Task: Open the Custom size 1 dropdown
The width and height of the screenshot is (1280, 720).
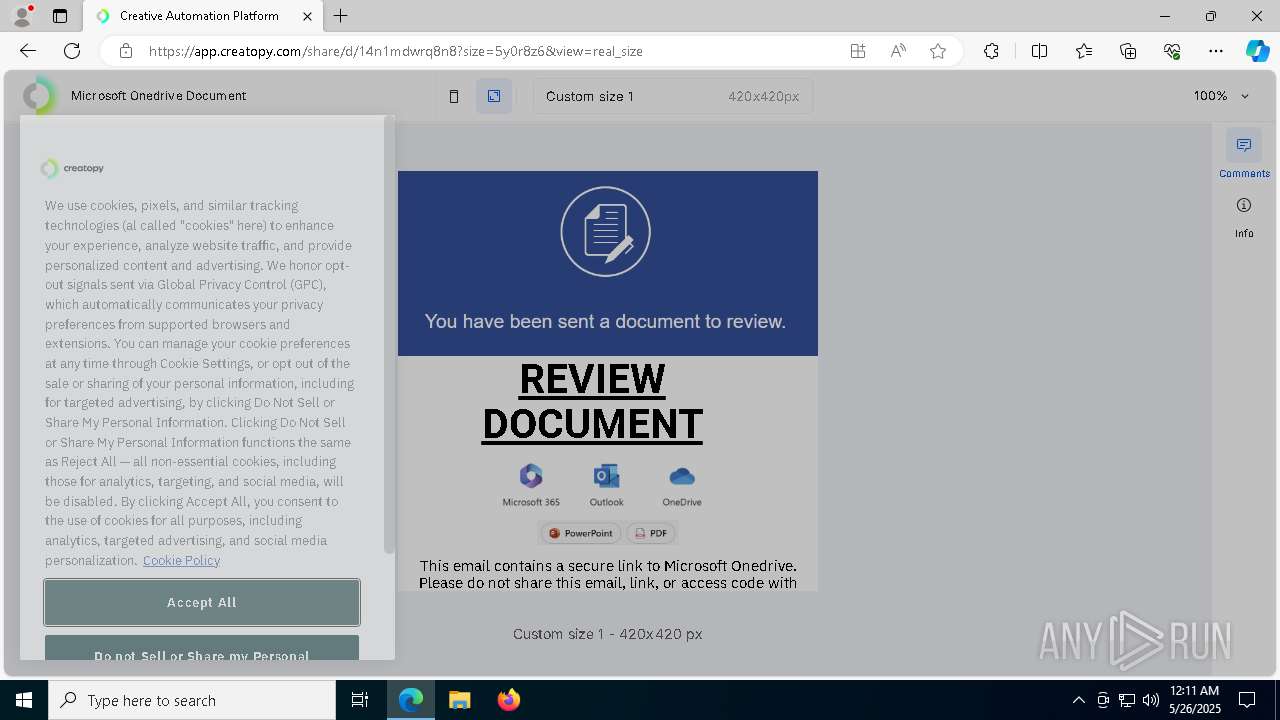Action: click(x=673, y=96)
